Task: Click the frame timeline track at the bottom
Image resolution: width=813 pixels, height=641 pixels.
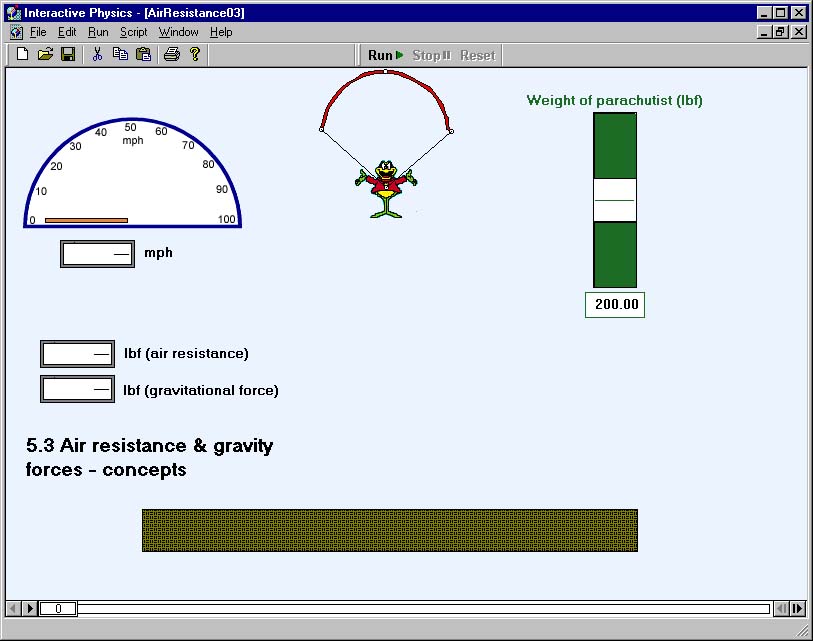Action: (423, 608)
